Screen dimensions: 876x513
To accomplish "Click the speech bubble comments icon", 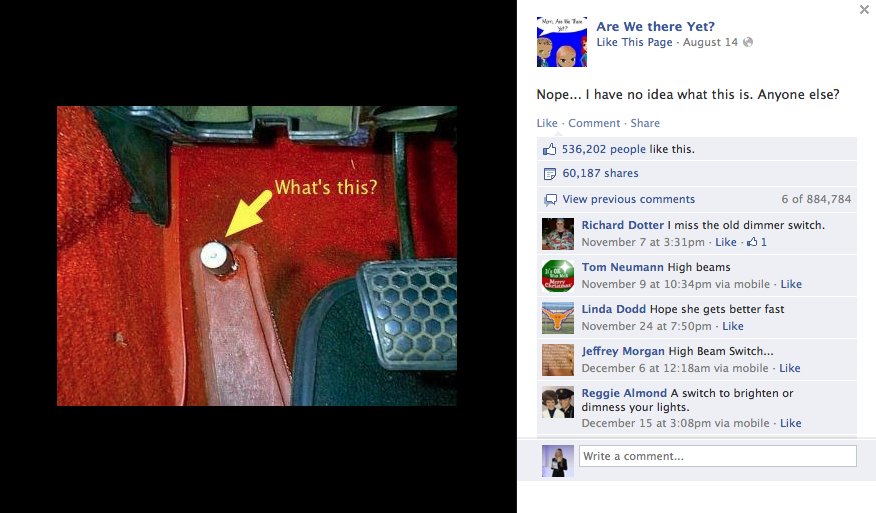I will coord(550,200).
